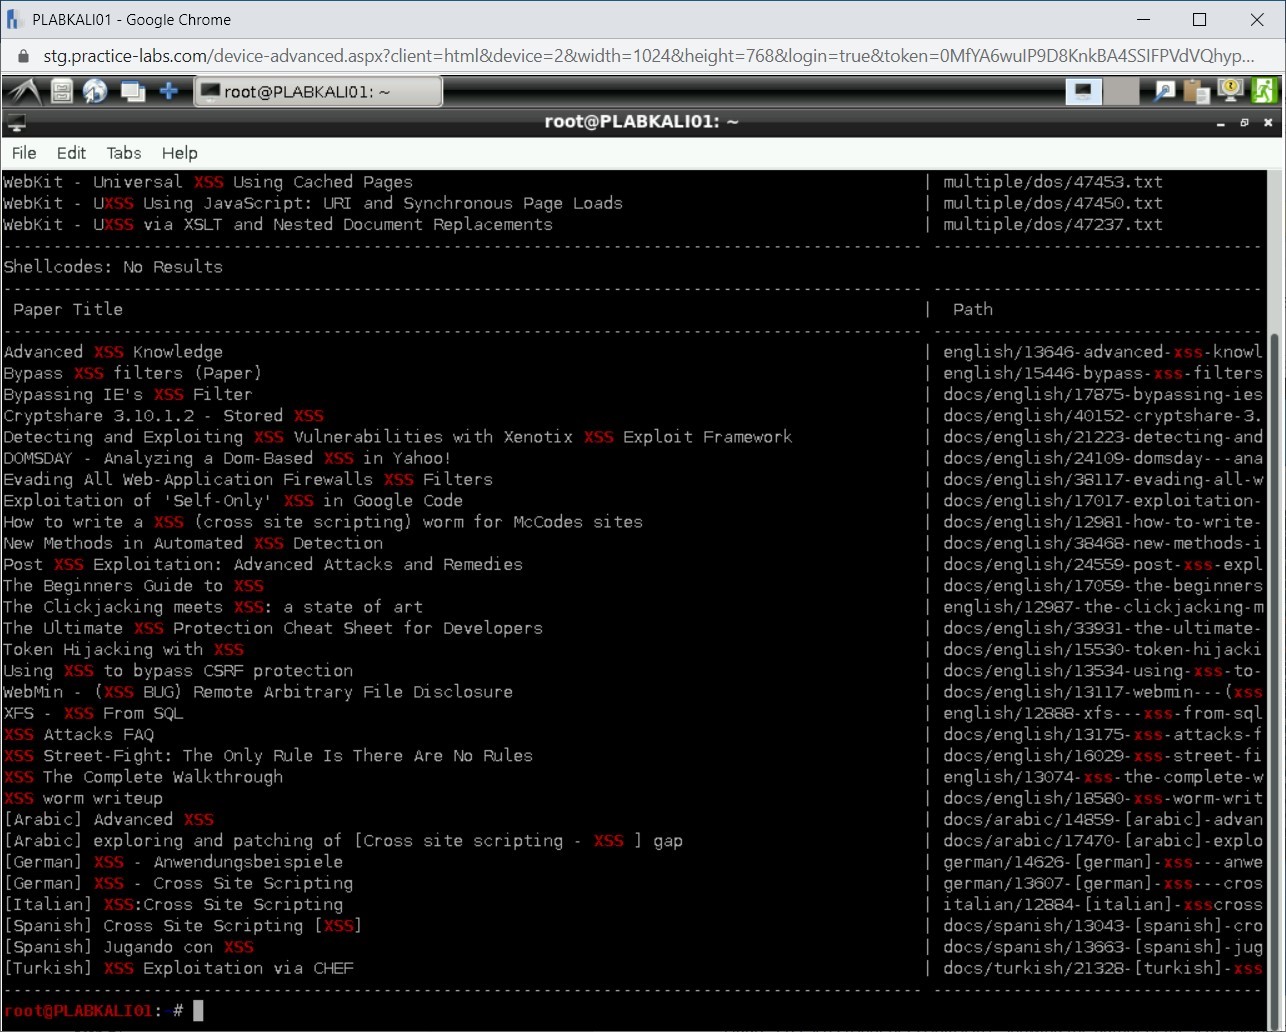This screenshot has height=1032, width=1286.
Task: Open the terminal window menu icon
Action: click(x=16, y=123)
